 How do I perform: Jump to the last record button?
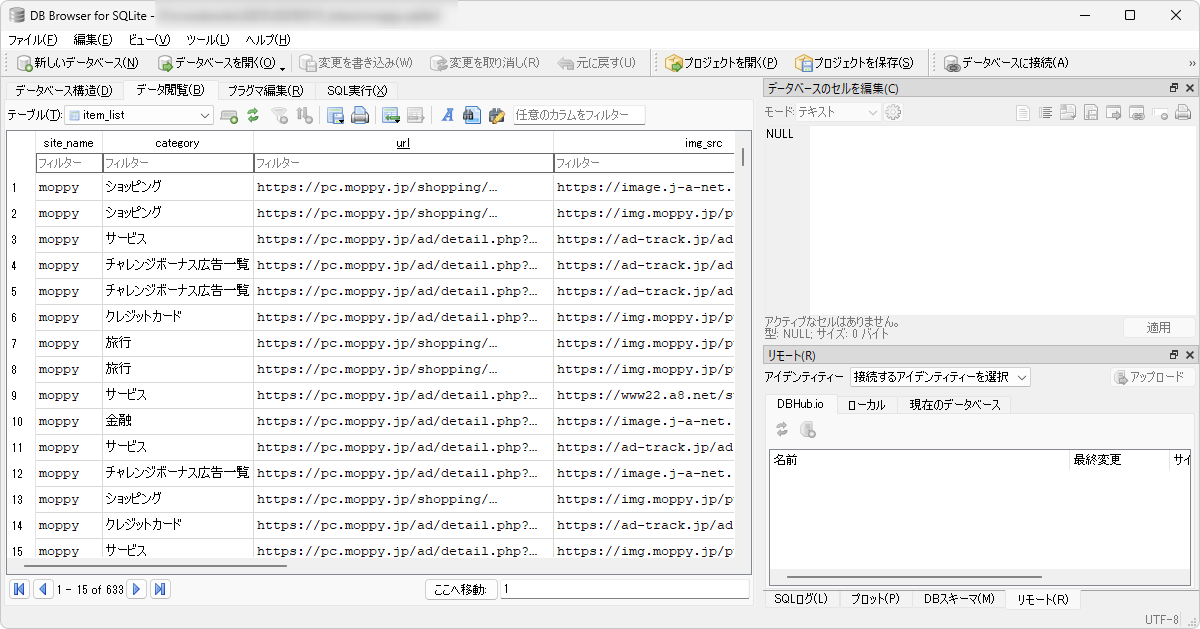click(160, 590)
